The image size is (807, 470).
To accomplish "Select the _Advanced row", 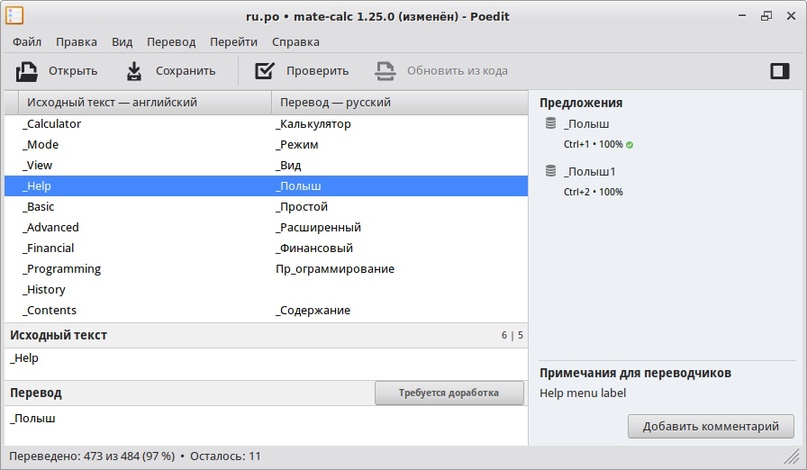I will tap(266, 227).
